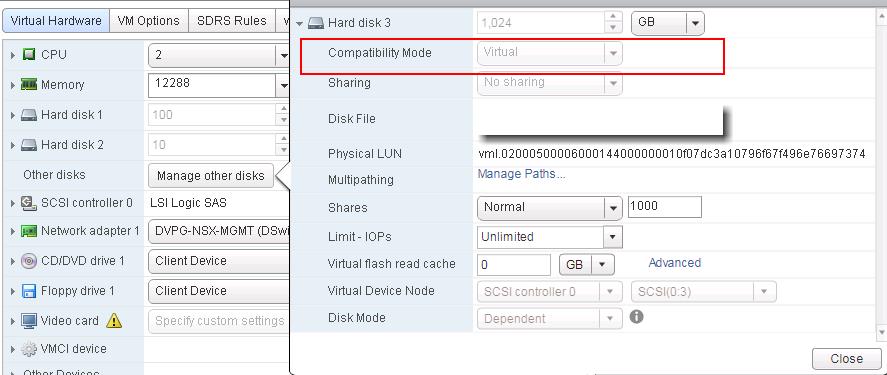Switch to the VM Options tab
887x375 pixels.
pyautogui.click(x=148, y=21)
